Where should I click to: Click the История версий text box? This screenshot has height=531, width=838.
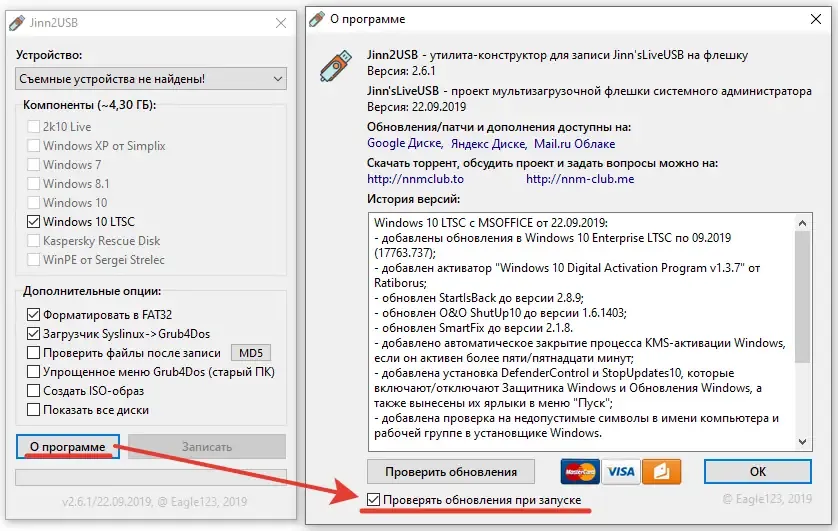(590, 332)
